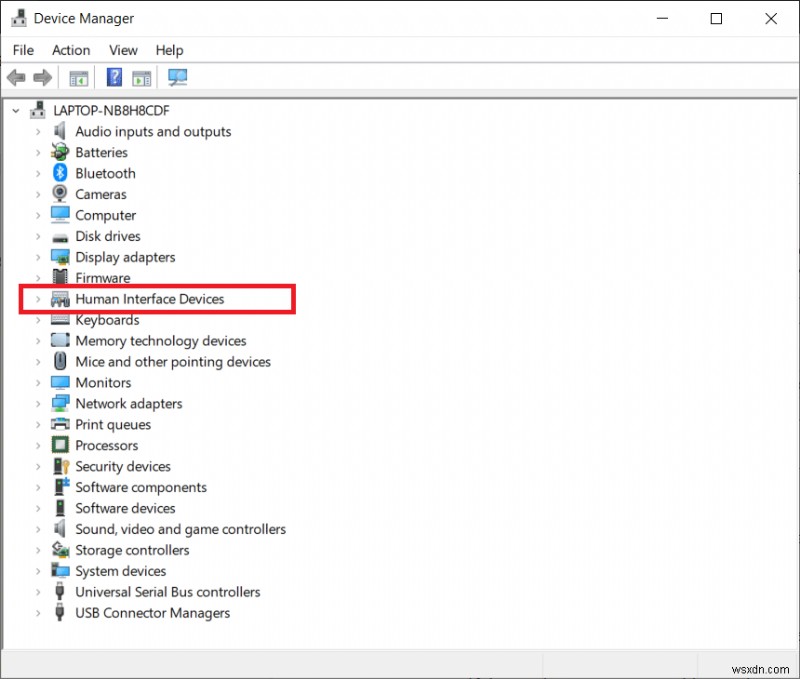Click the Computer monitor icon
The width and height of the screenshot is (800, 679).
[60, 215]
